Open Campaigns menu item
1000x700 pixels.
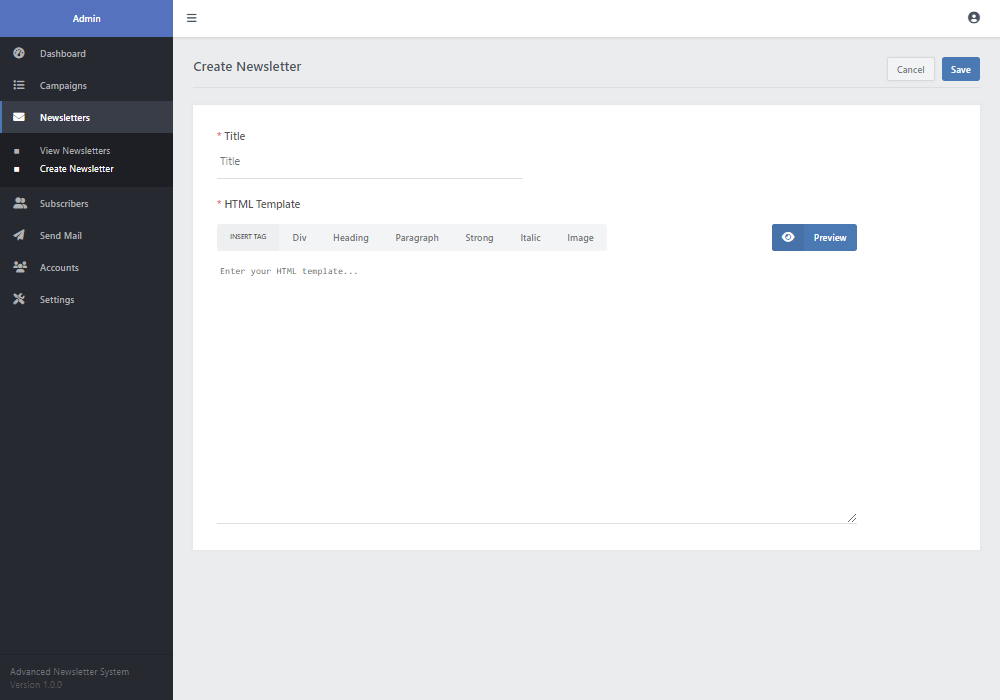point(86,85)
